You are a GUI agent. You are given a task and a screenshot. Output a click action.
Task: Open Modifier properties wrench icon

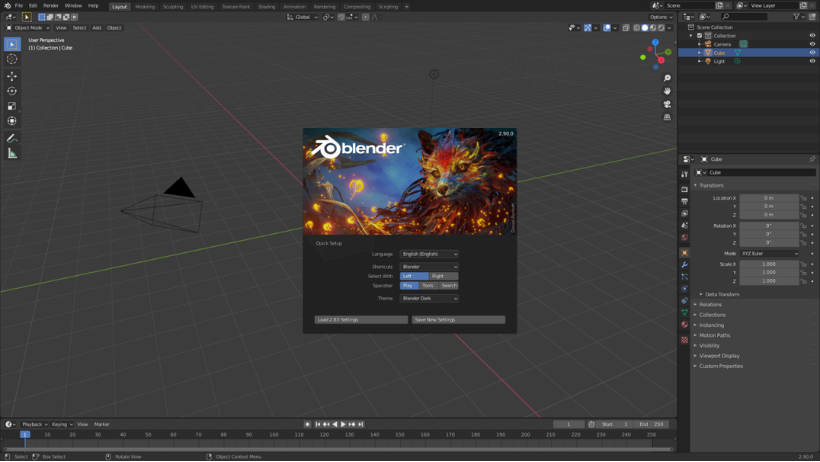(685, 265)
